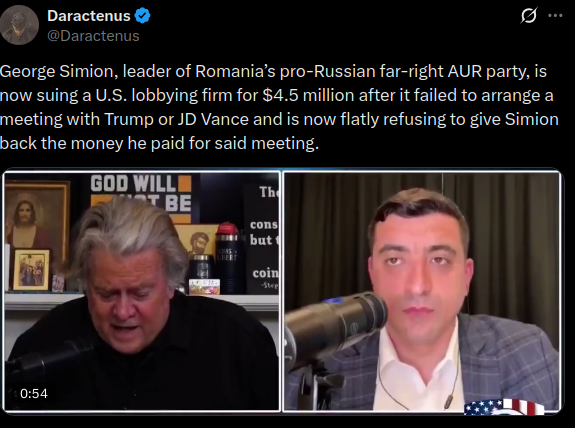Click the 0:54 video duration label
The image size is (575, 428).
tap(34, 394)
